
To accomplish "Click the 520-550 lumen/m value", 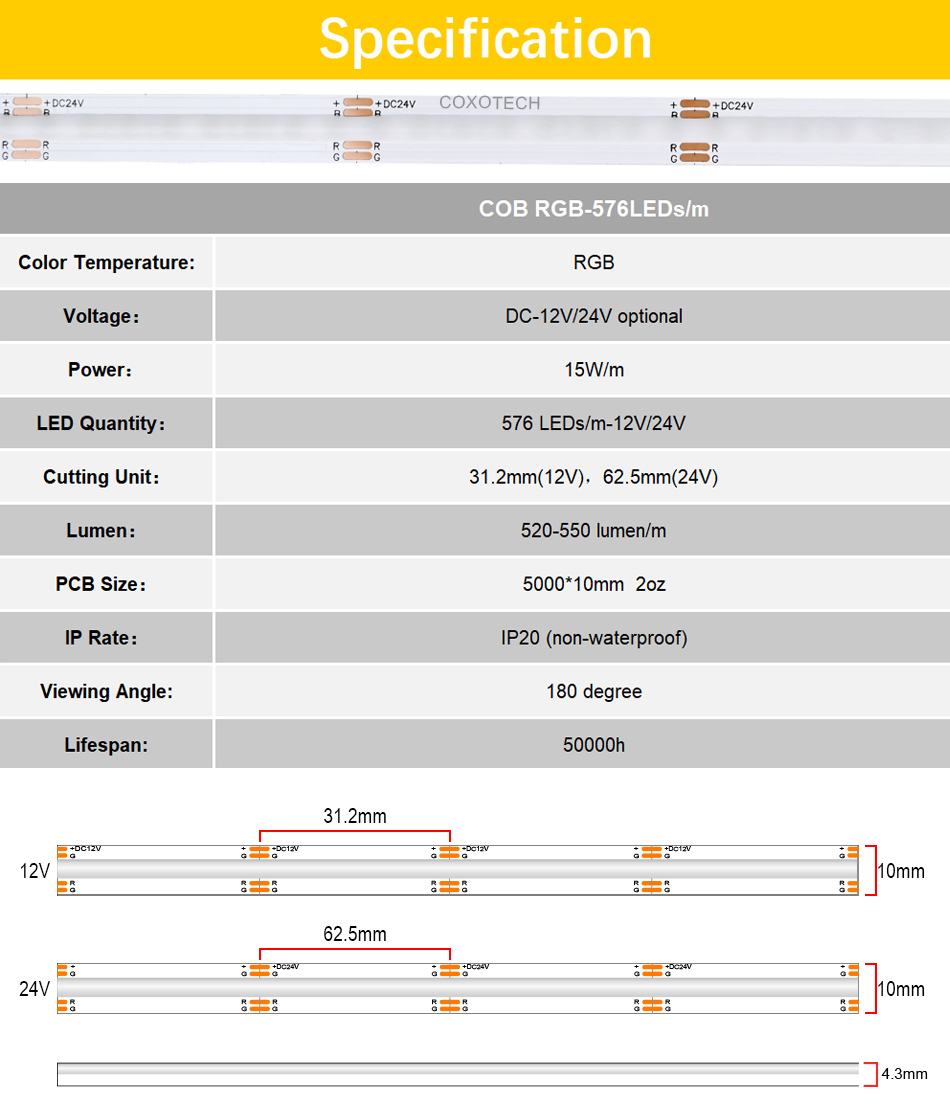I will 593,530.
